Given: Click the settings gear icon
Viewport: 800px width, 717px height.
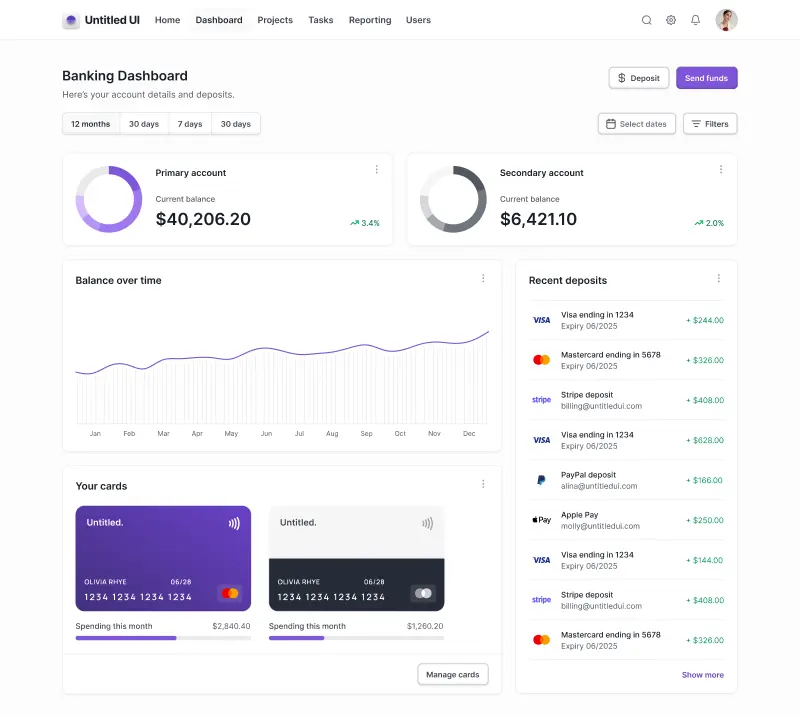Looking at the screenshot, I should tap(671, 19).
